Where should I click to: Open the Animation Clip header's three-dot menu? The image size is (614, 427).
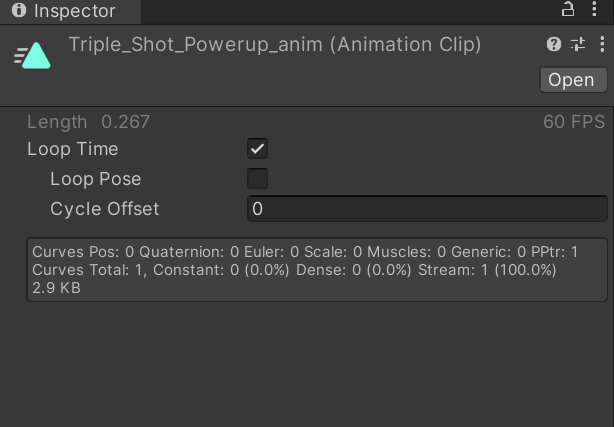click(x=602, y=44)
